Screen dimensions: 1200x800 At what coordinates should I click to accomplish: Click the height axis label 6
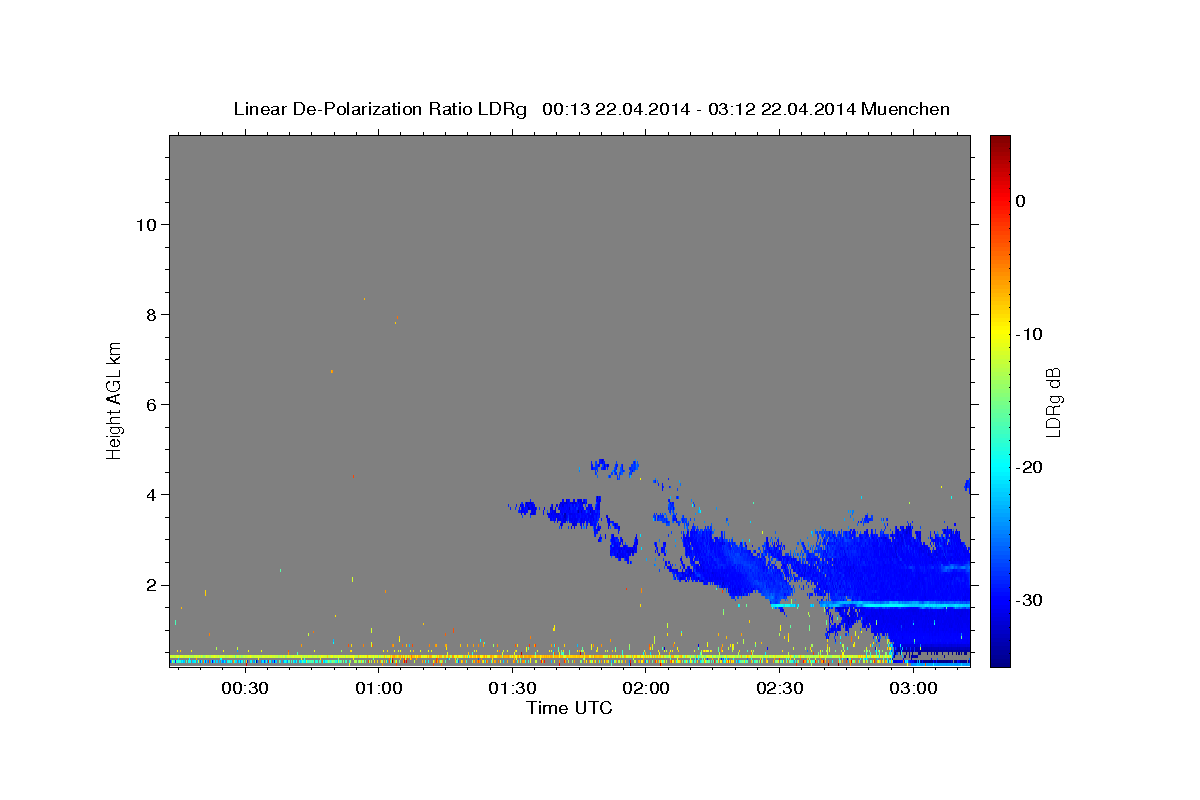click(150, 404)
